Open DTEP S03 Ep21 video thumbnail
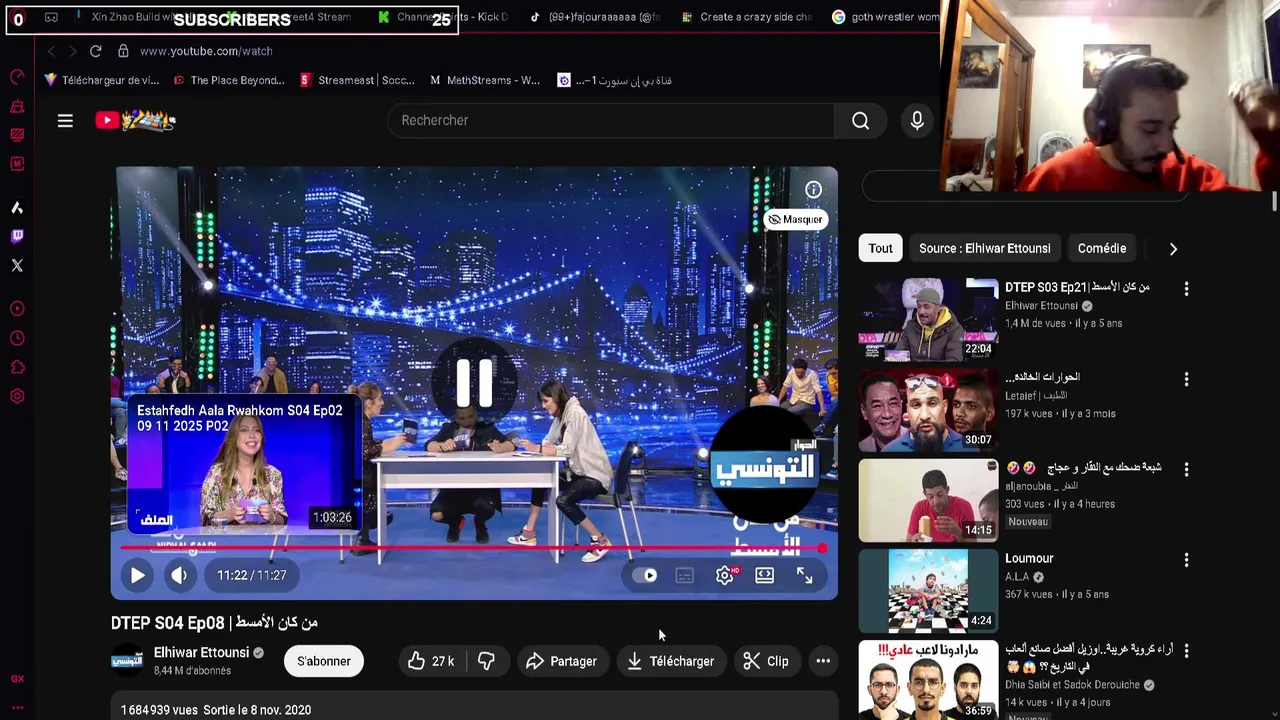Screen dimensions: 1280x720 click(928, 319)
